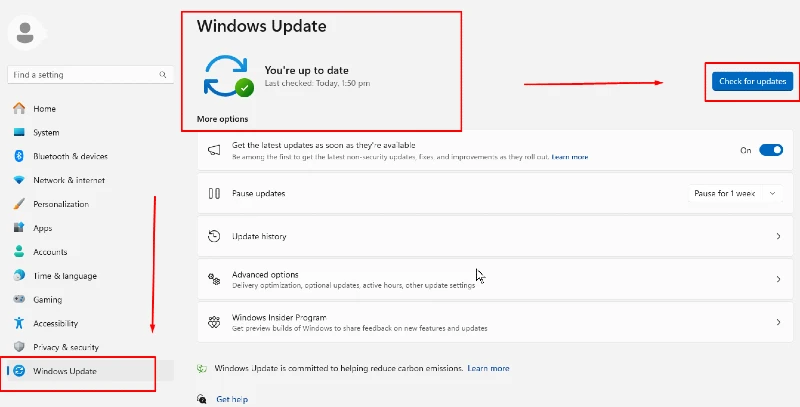
Task: Open the Update history row
Action: [495, 236]
